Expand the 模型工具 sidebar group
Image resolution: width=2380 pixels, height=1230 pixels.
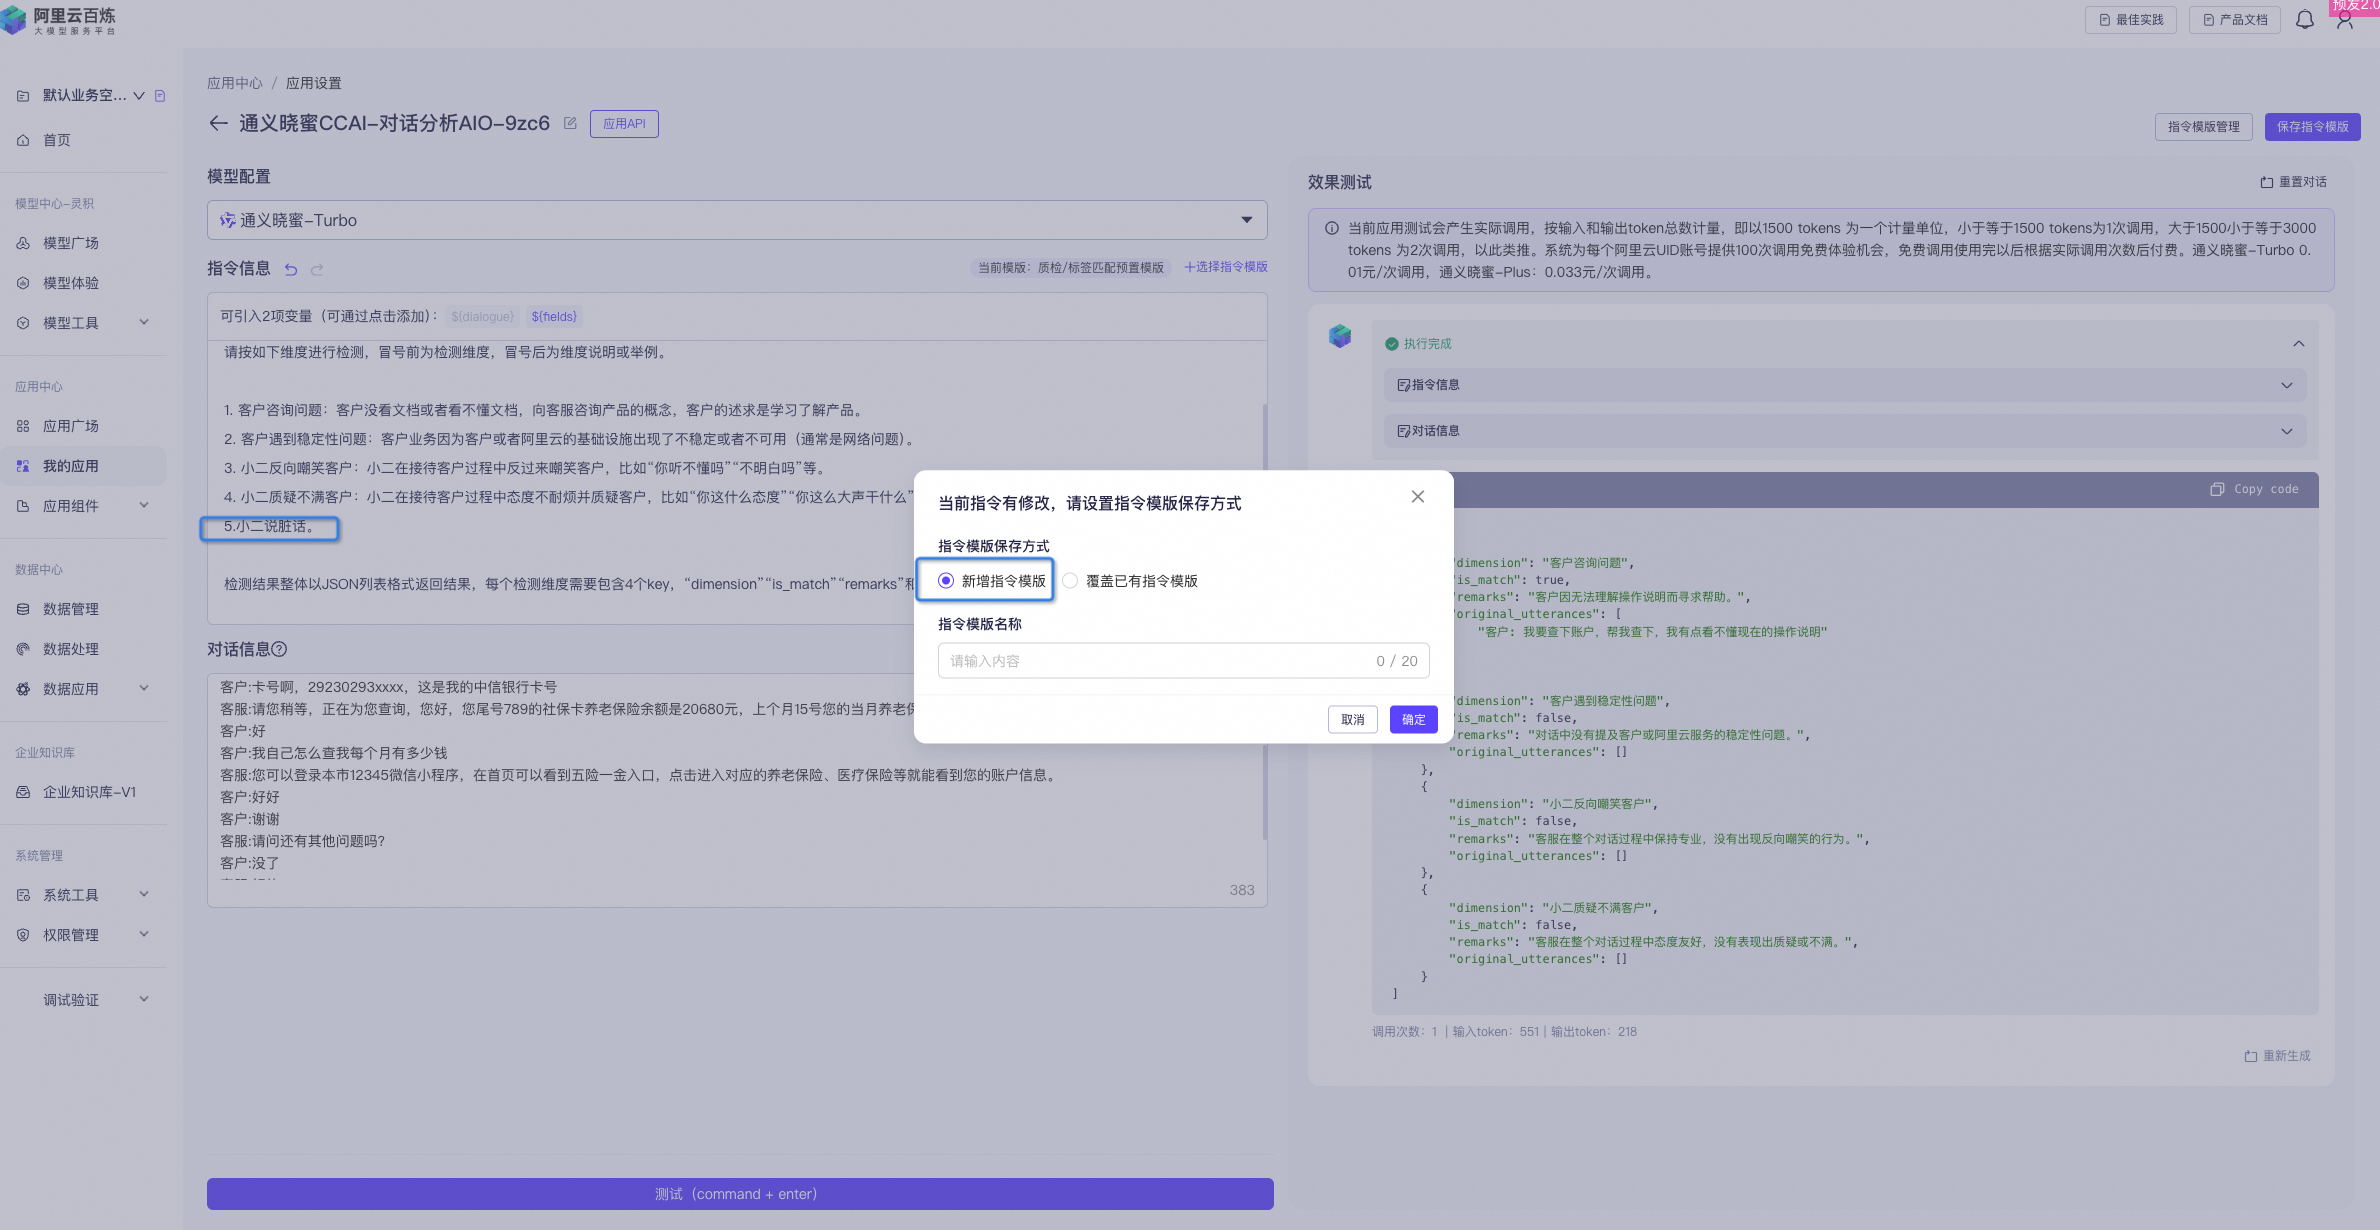tap(144, 322)
